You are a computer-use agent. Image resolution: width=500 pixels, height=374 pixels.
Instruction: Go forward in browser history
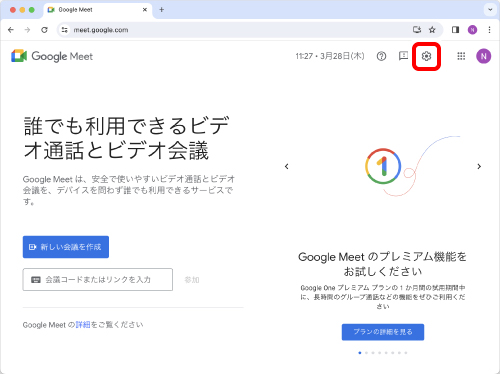pos(27,30)
